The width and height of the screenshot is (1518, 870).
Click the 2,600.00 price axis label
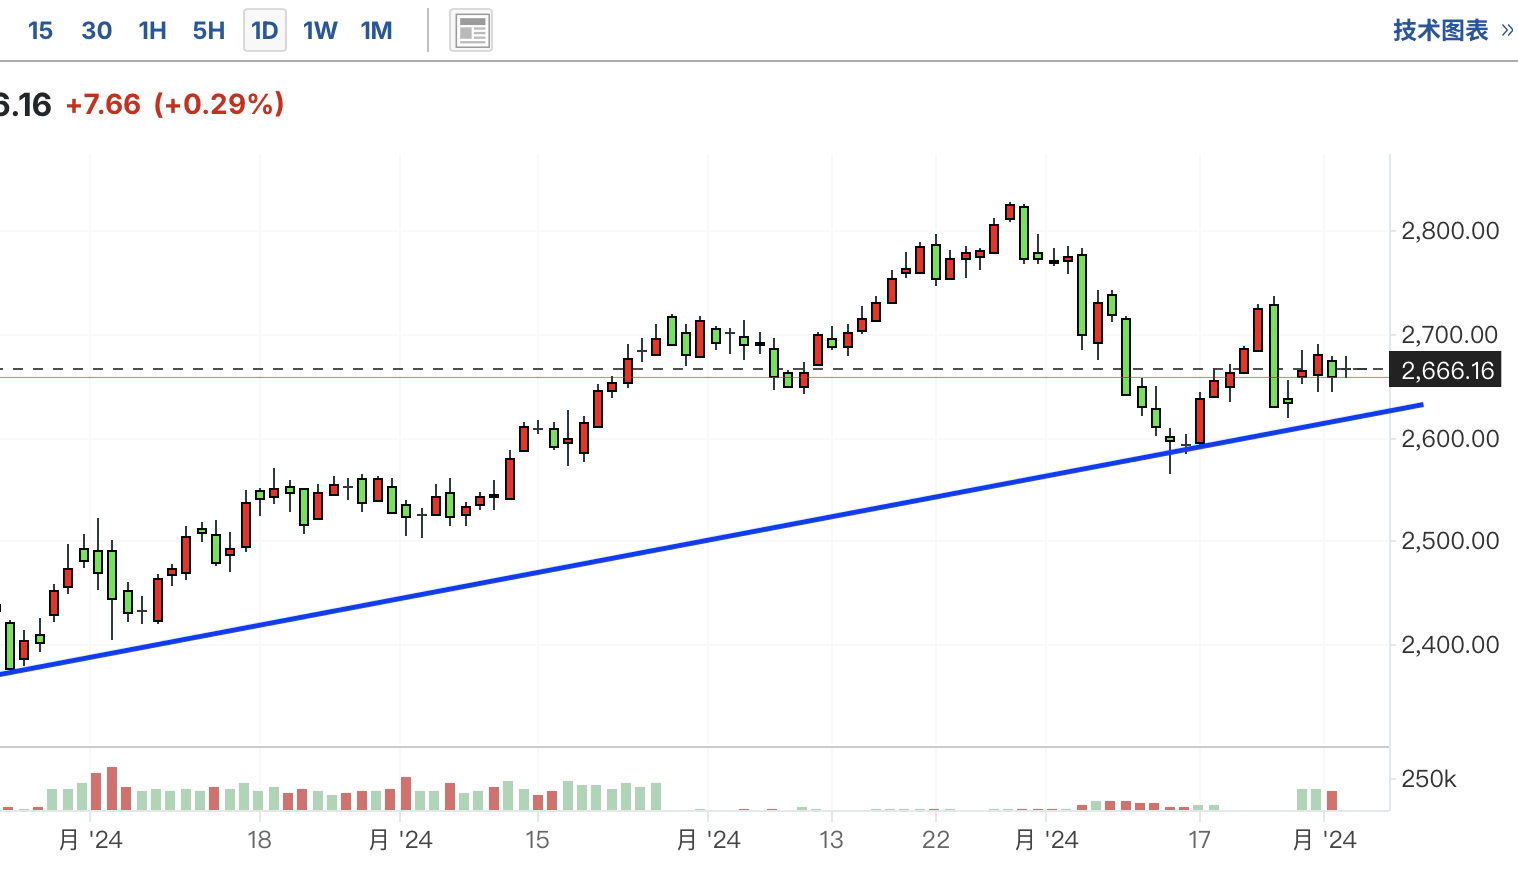(x=1450, y=438)
